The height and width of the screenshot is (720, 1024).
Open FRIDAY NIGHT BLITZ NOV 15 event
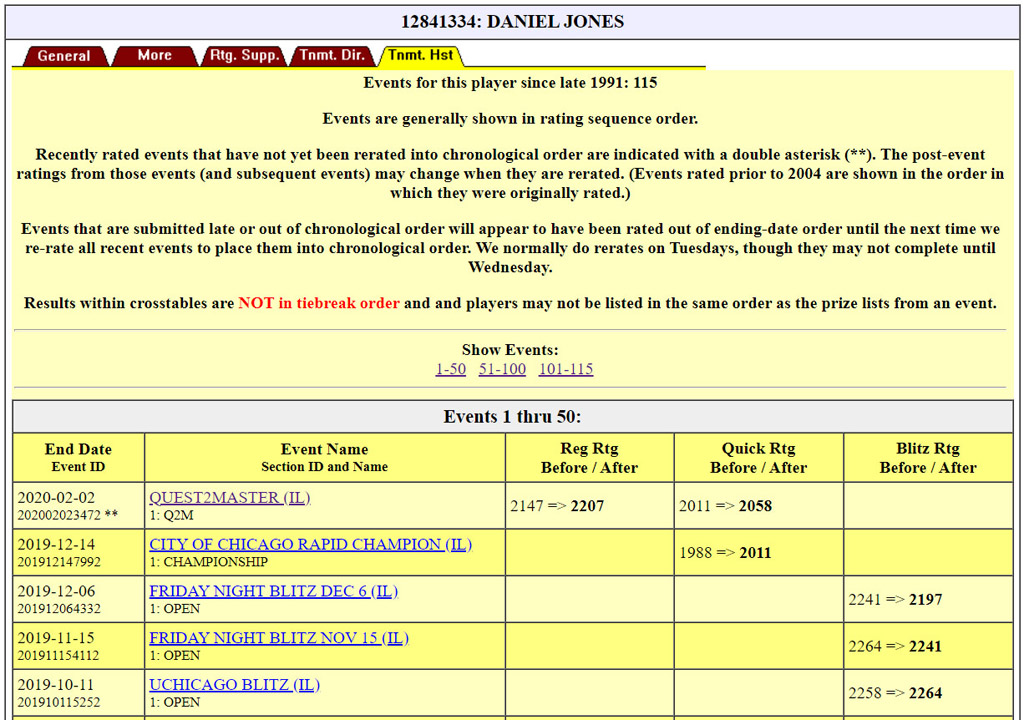(279, 638)
